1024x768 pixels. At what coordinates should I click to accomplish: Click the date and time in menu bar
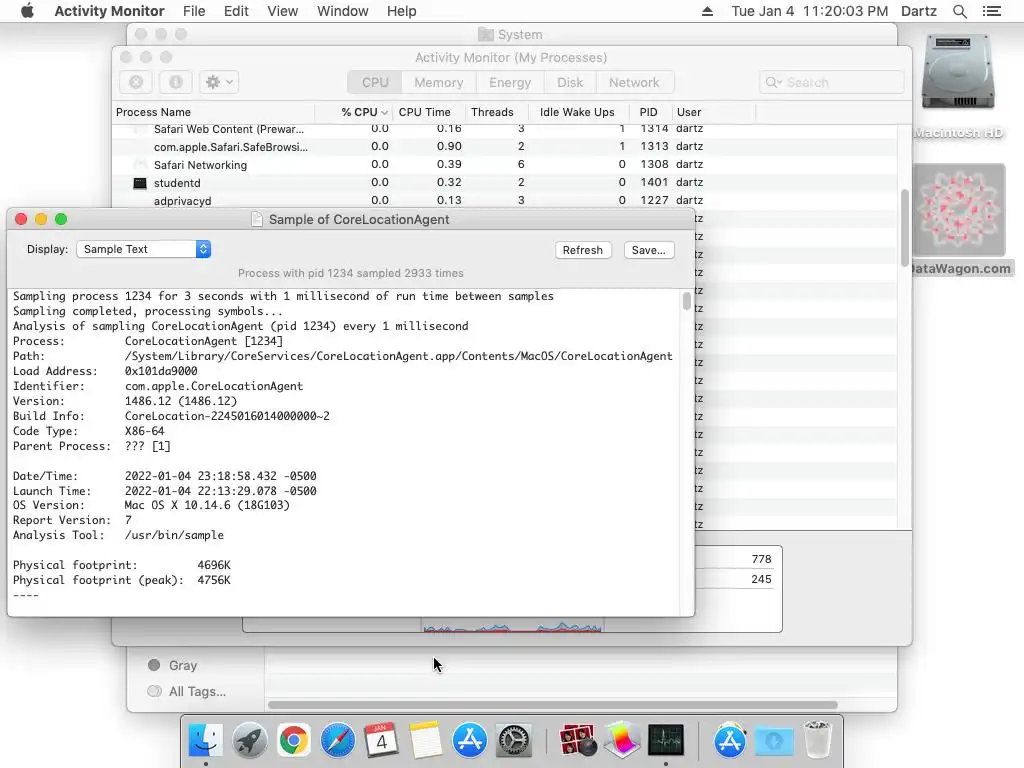(x=809, y=11)
